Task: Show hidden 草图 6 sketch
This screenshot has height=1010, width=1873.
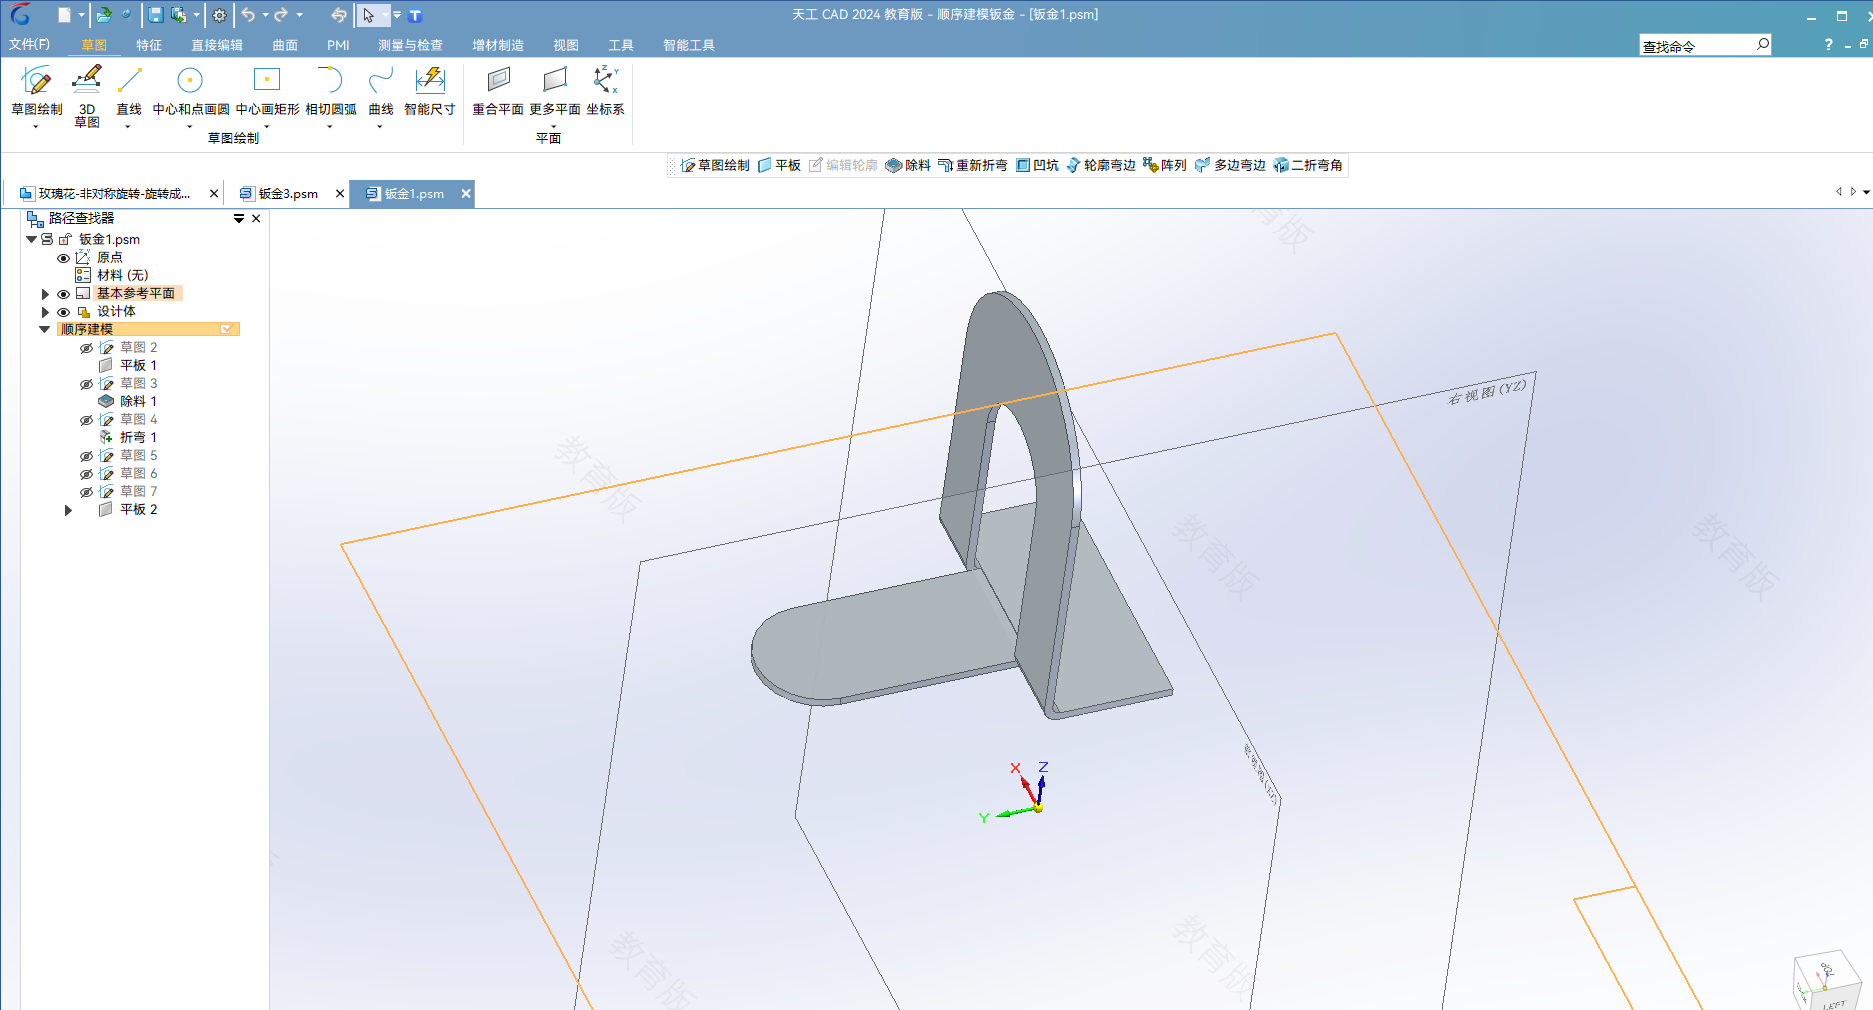Action: click(x=86, y=474)
